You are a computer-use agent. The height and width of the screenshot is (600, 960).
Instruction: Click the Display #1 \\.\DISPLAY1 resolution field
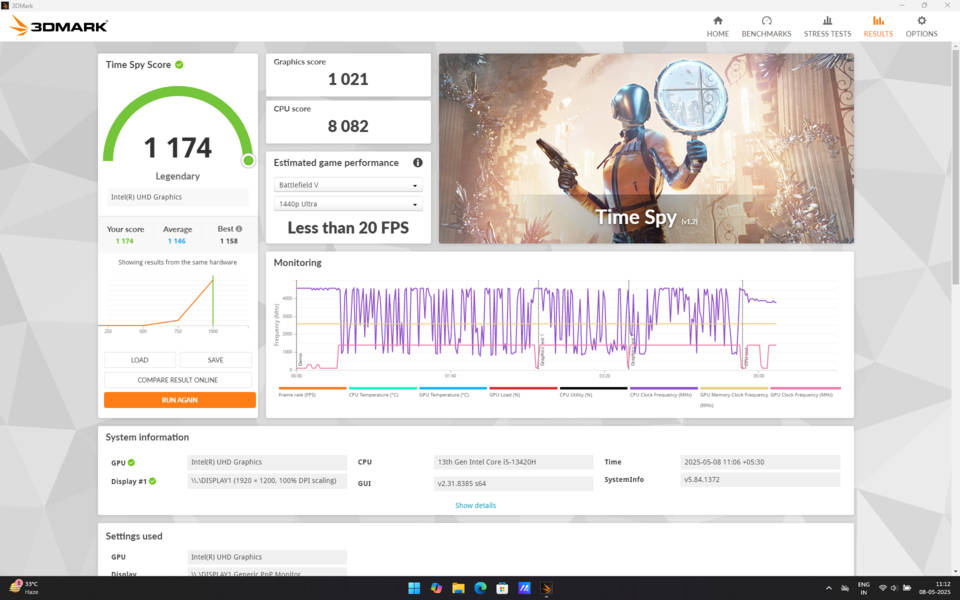click(266, 481)
